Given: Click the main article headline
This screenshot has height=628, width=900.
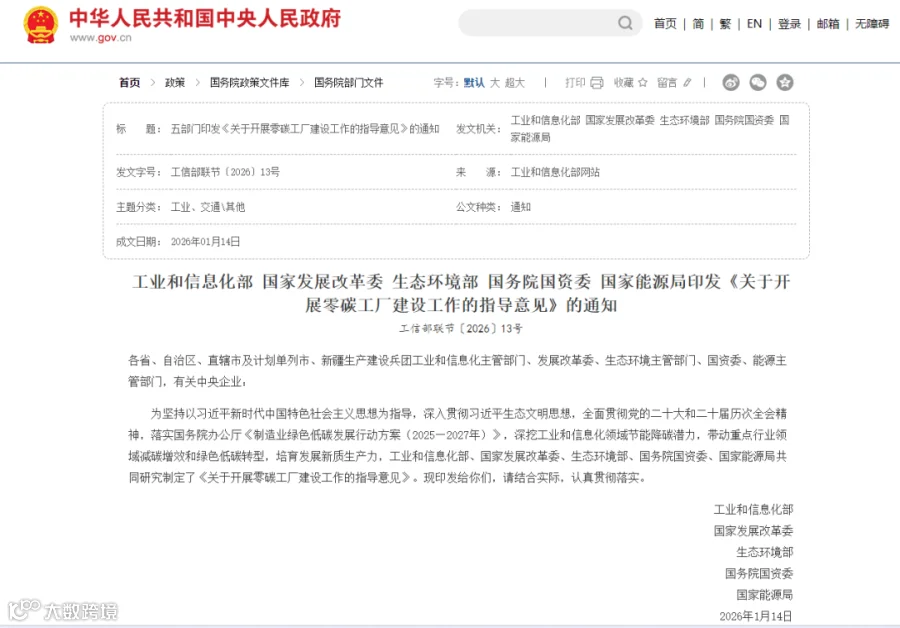Looking at the screenshot, I should tap(461, 293).
